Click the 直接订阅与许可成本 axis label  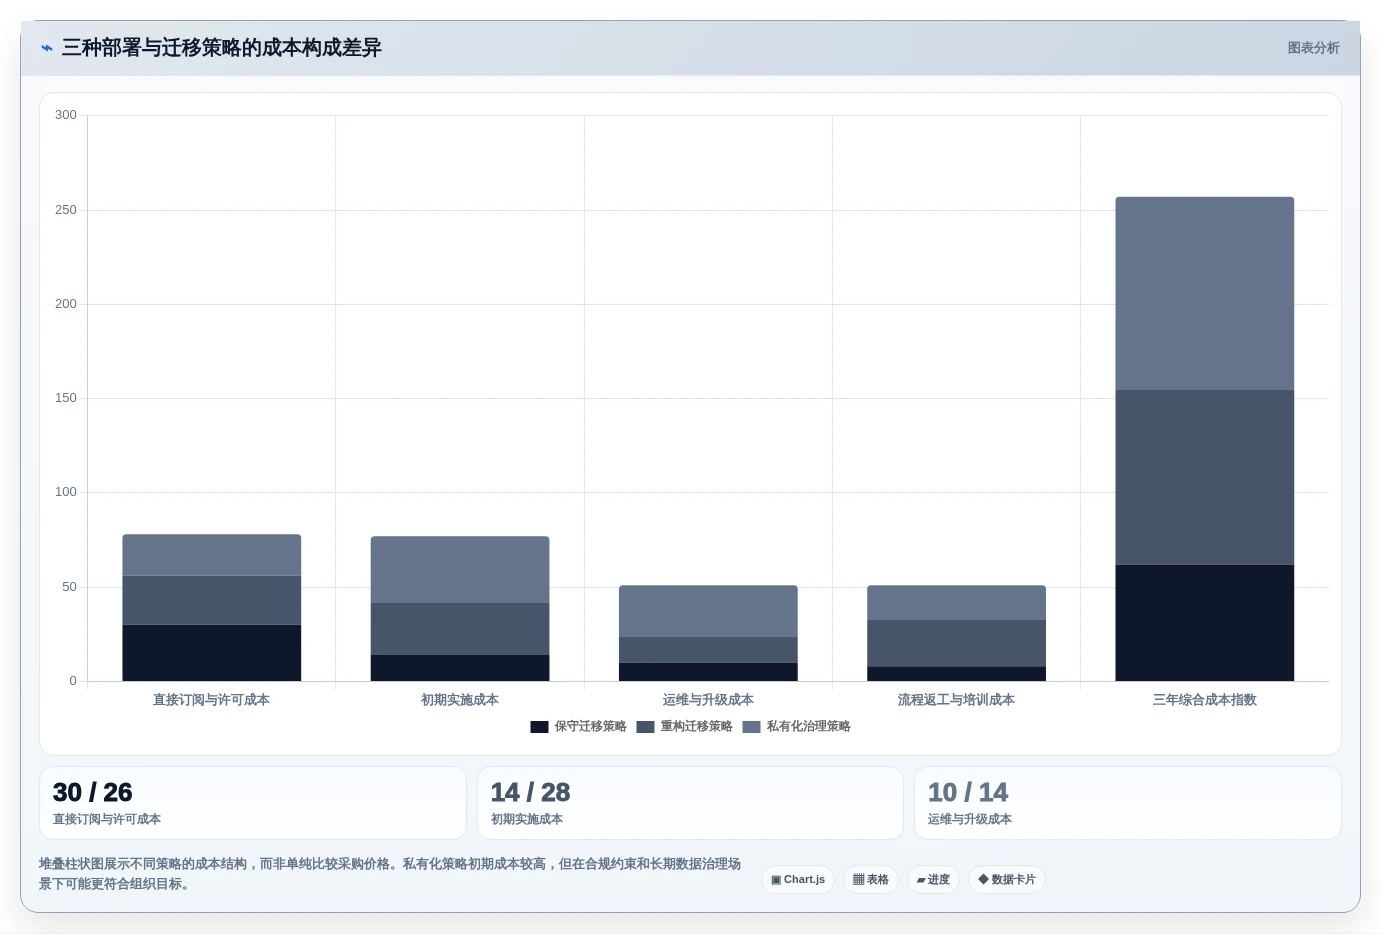click(x=211, y=700)
